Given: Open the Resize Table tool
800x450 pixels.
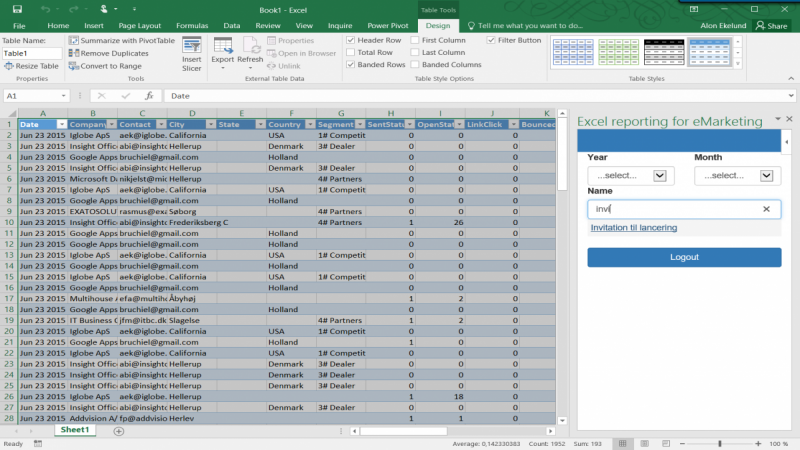Looking at the screenshot, I should pos(31,66).
